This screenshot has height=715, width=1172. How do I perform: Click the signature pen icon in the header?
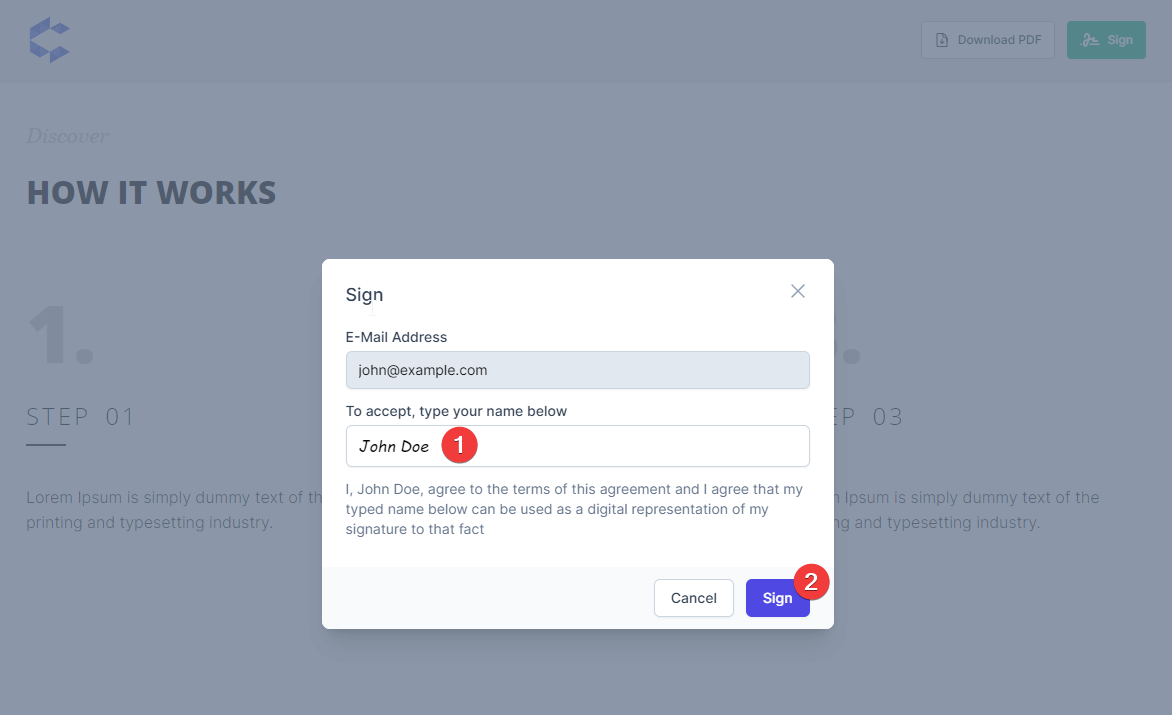1090,40
